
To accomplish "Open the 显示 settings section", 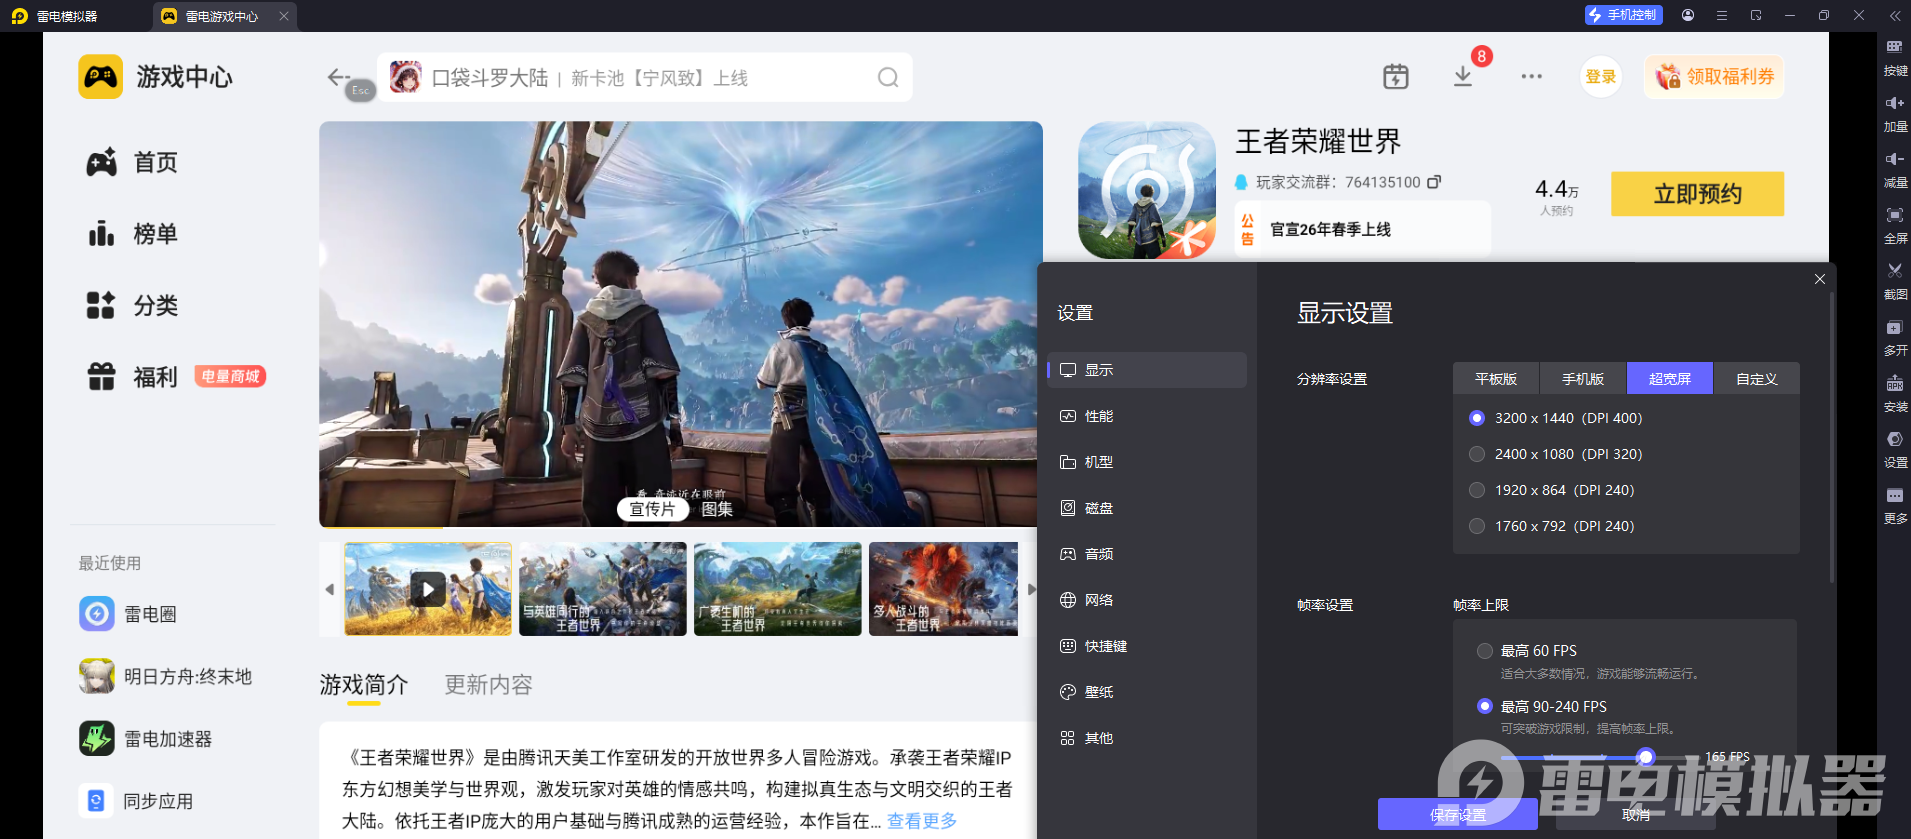I will click(x=1147, y=370).
